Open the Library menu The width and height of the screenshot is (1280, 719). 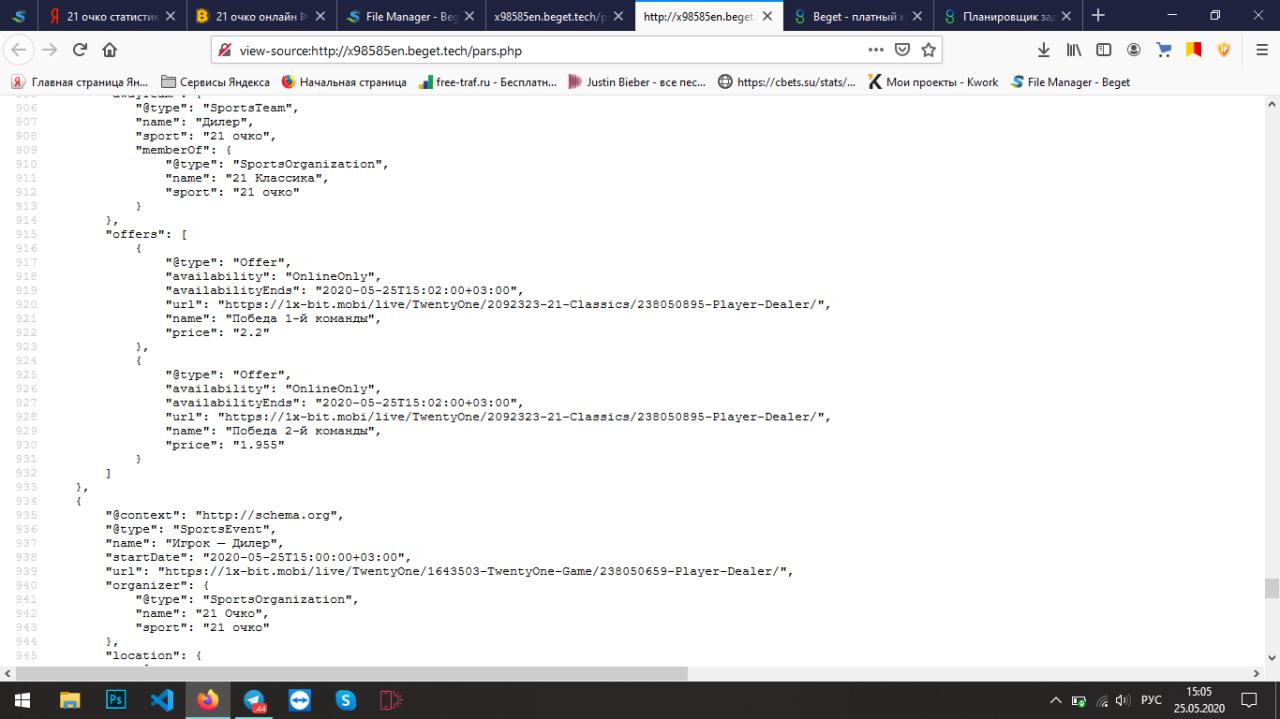[1074, 50]
